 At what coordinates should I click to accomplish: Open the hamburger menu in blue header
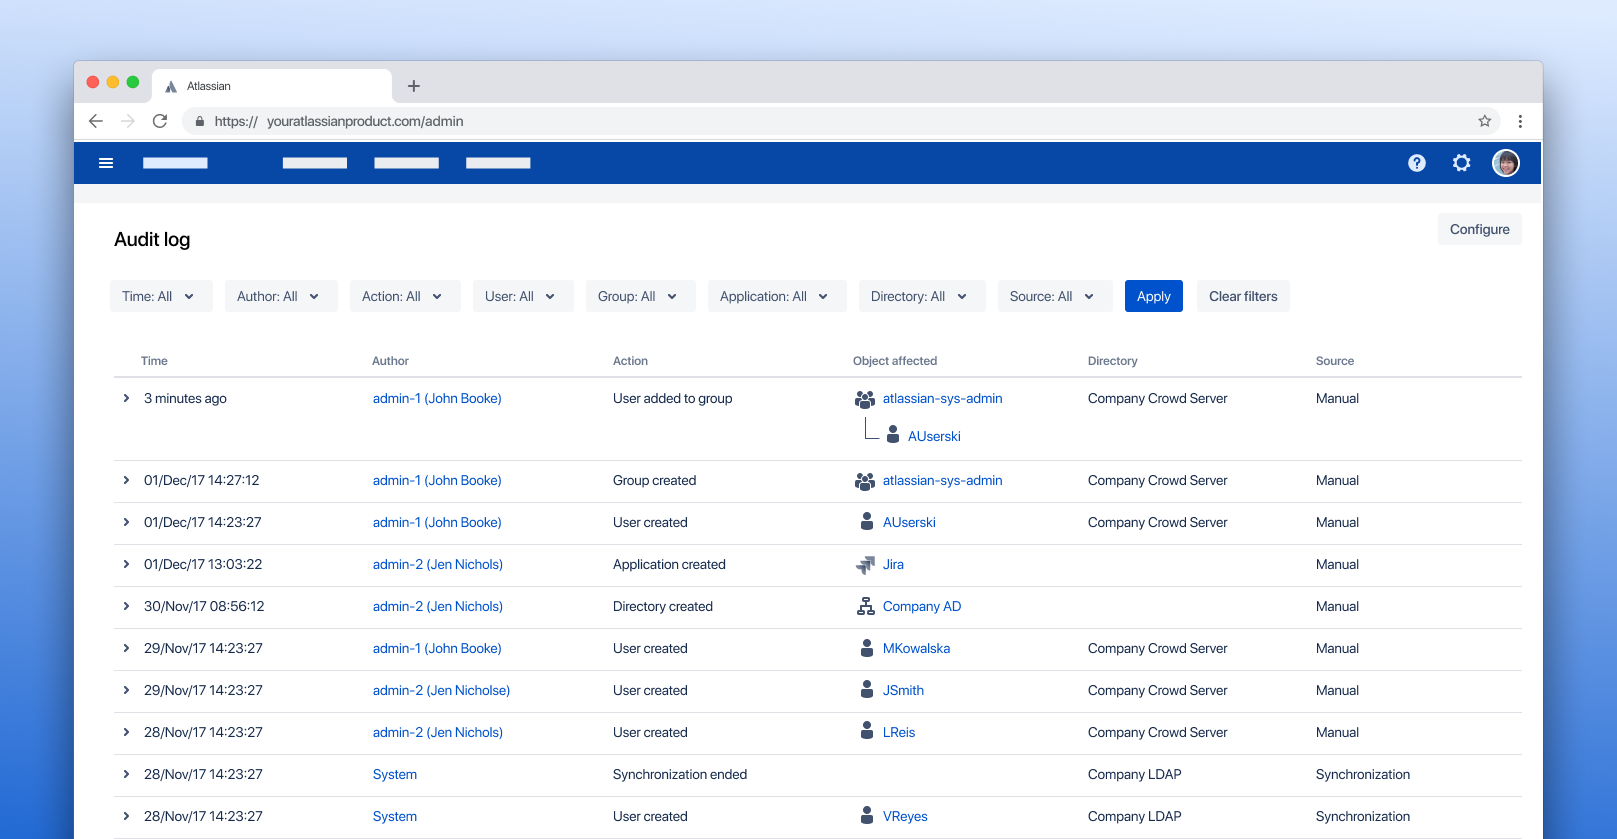tap(106, 163)
